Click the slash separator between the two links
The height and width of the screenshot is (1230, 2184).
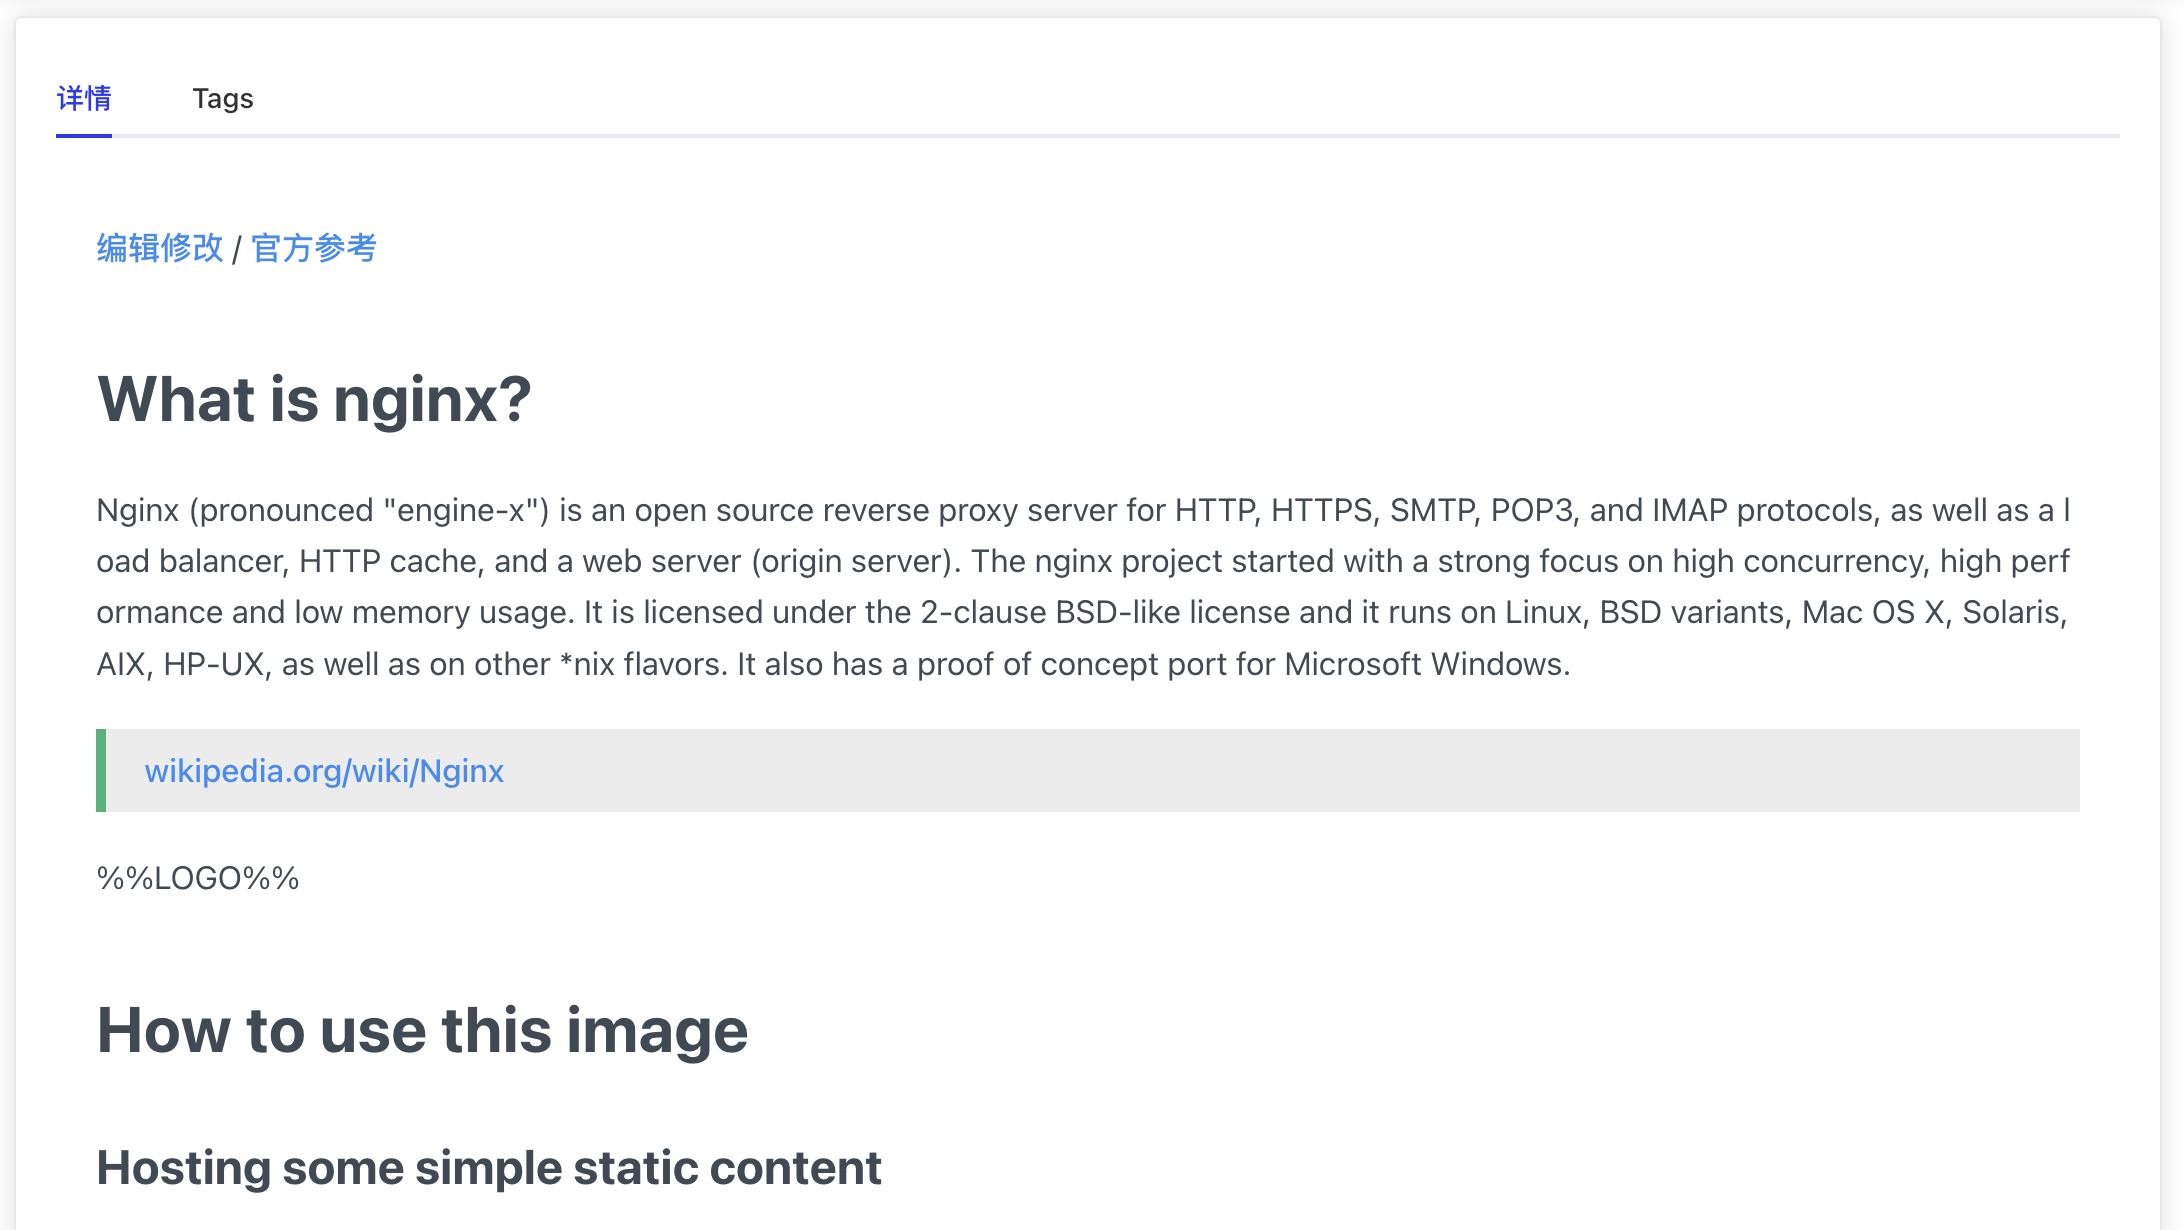pyautogui.click(x=237, y=249)
